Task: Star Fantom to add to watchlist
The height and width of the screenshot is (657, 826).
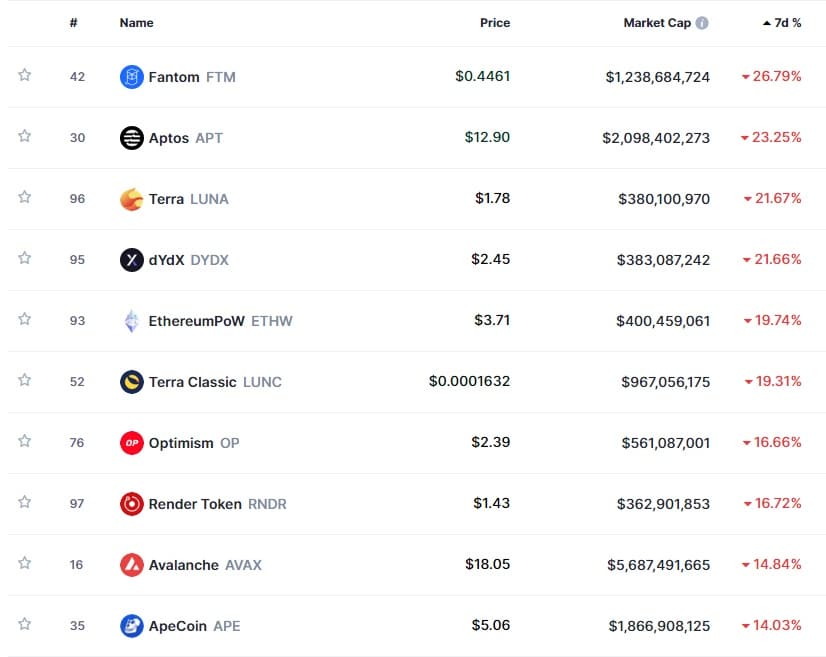Action: (25, 76)
